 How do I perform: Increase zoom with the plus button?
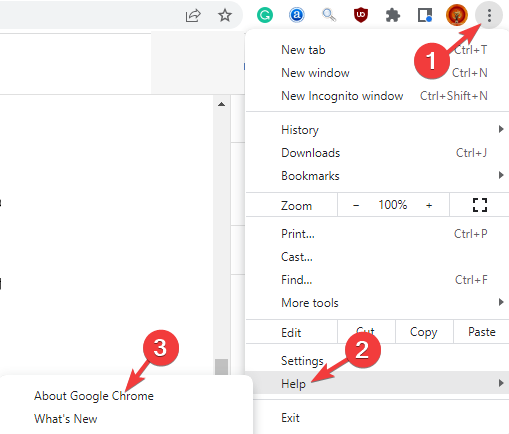(429, 205)
